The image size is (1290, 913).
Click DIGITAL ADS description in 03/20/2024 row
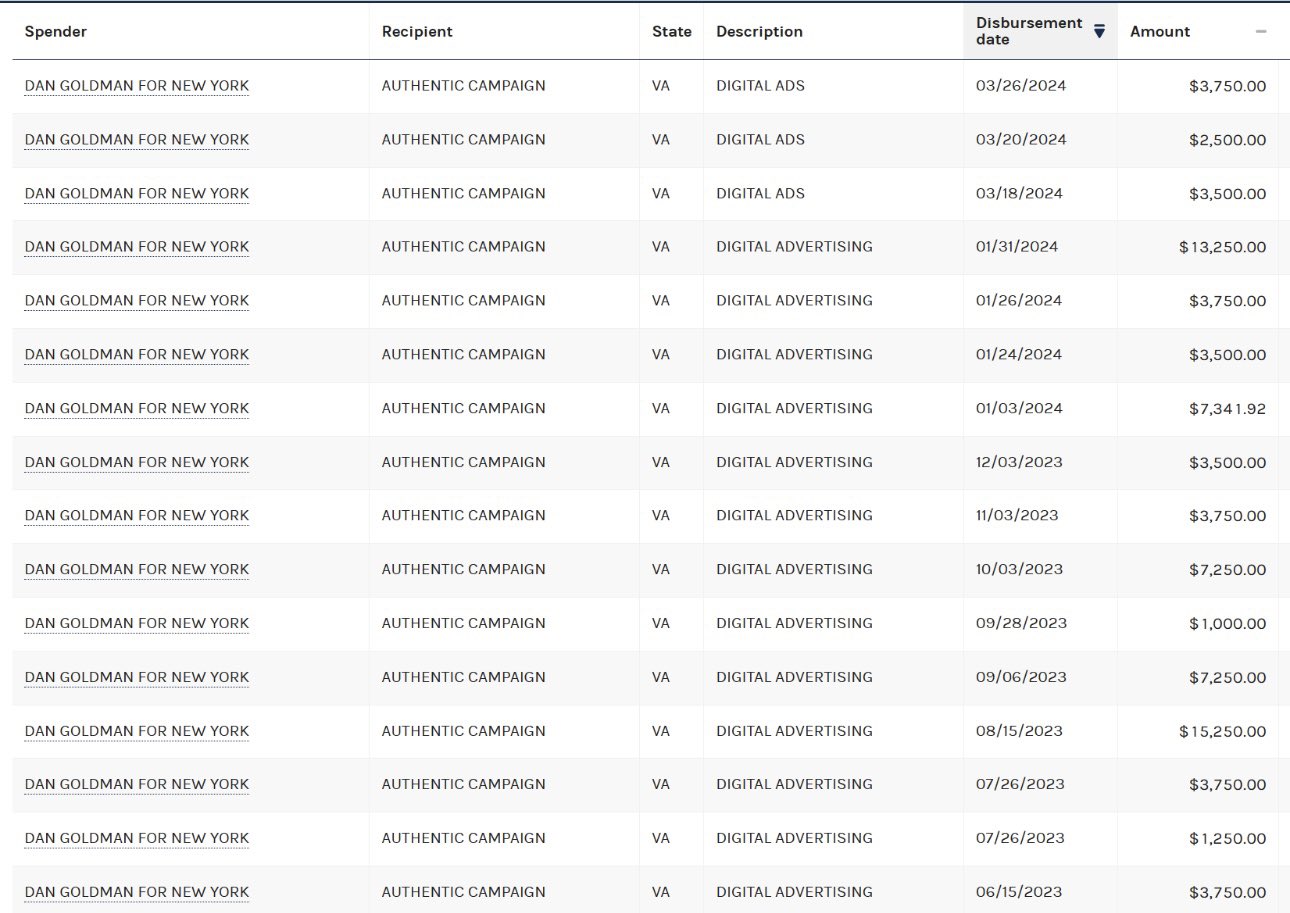click(760, 140)
